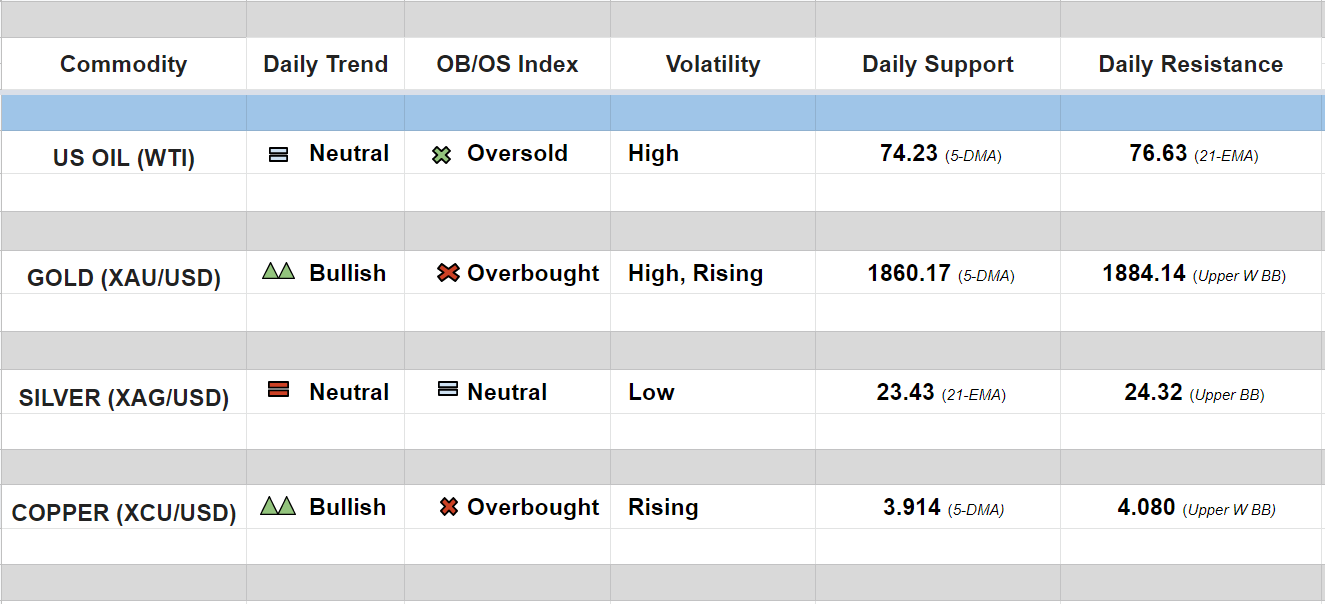Select the Daily Resistance column header
The height and width of the screenshot is (604, 1325).
pyautogui.click(x=1190, y=65)
